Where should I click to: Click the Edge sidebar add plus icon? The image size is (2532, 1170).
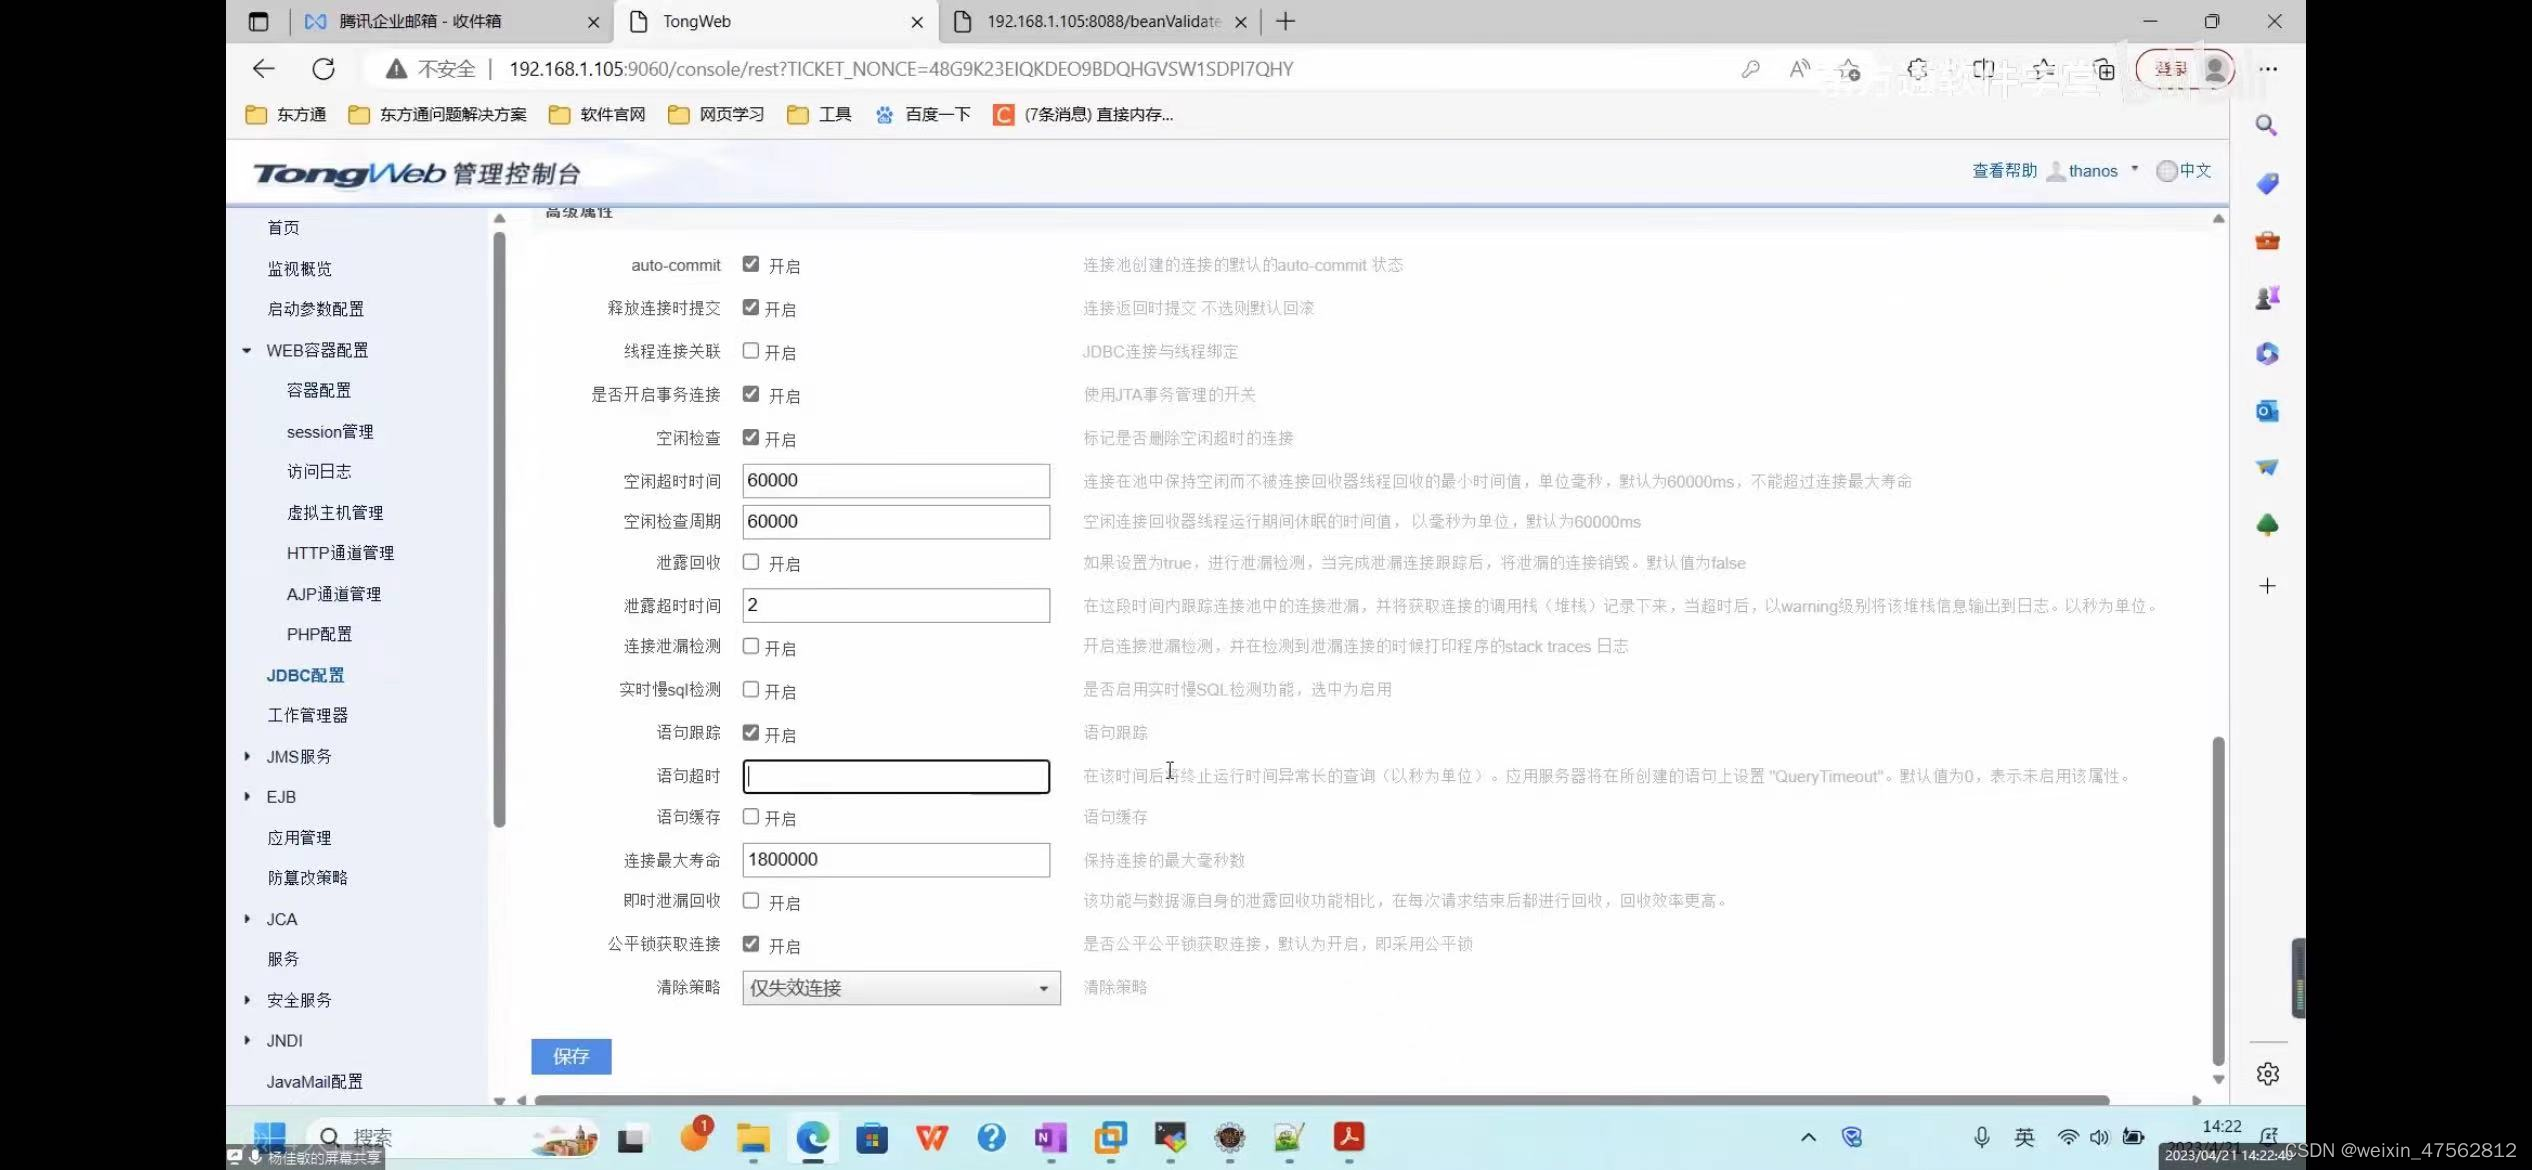2267,586
